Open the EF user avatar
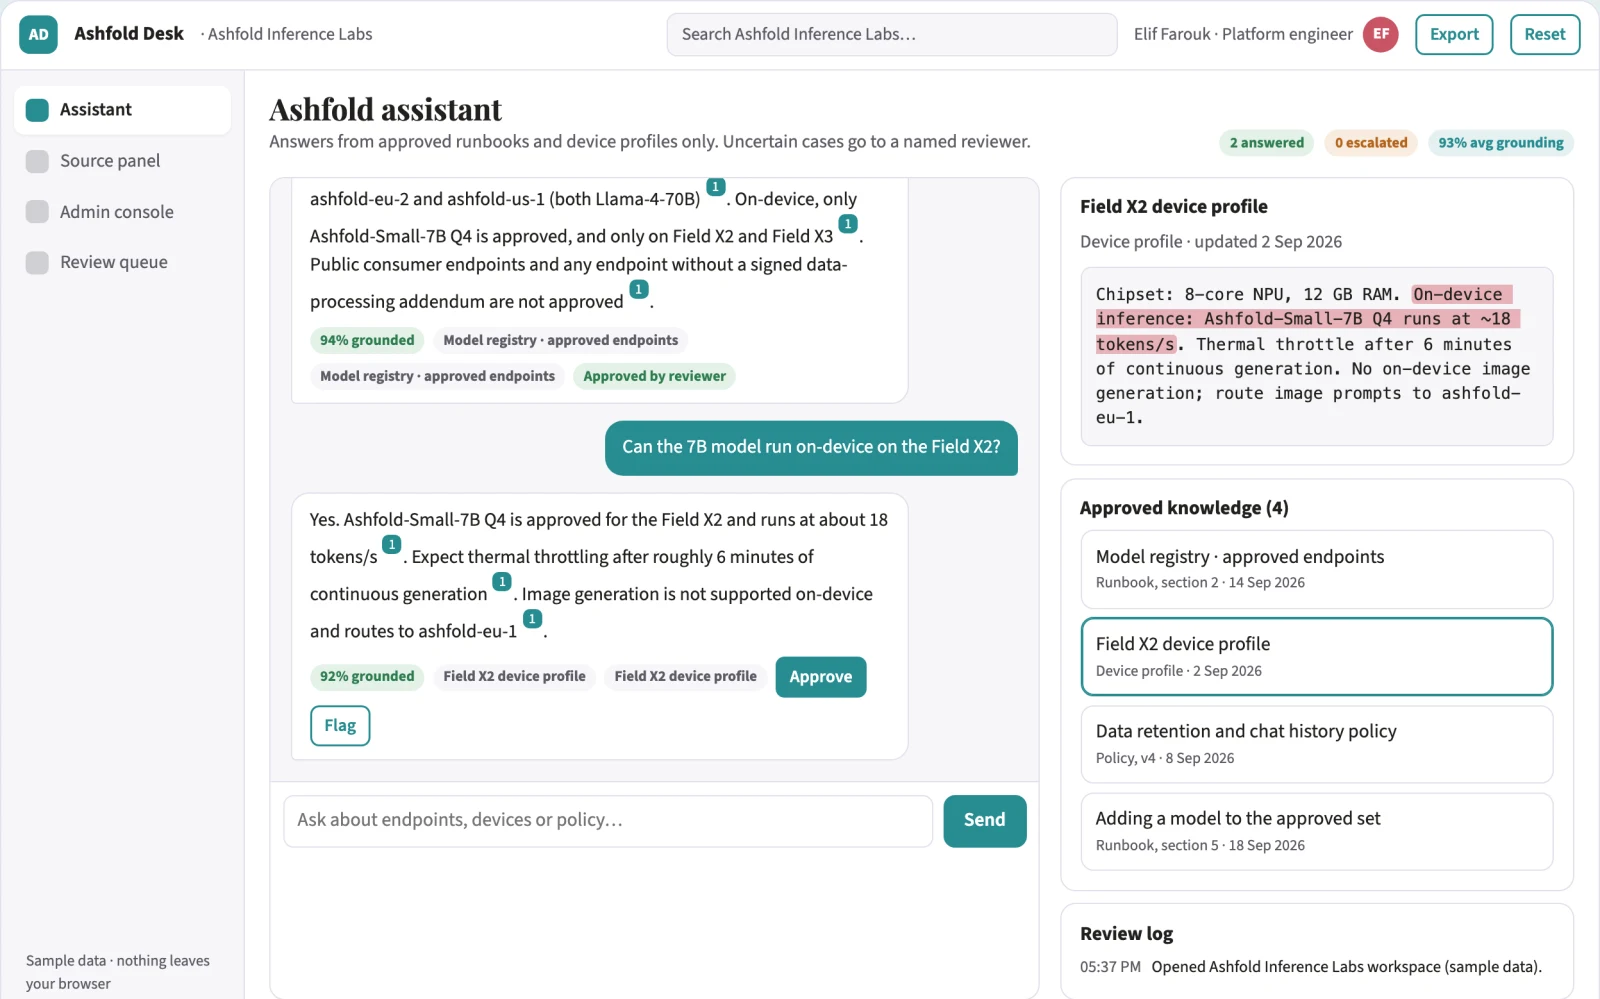 [x=1380, y=34]
